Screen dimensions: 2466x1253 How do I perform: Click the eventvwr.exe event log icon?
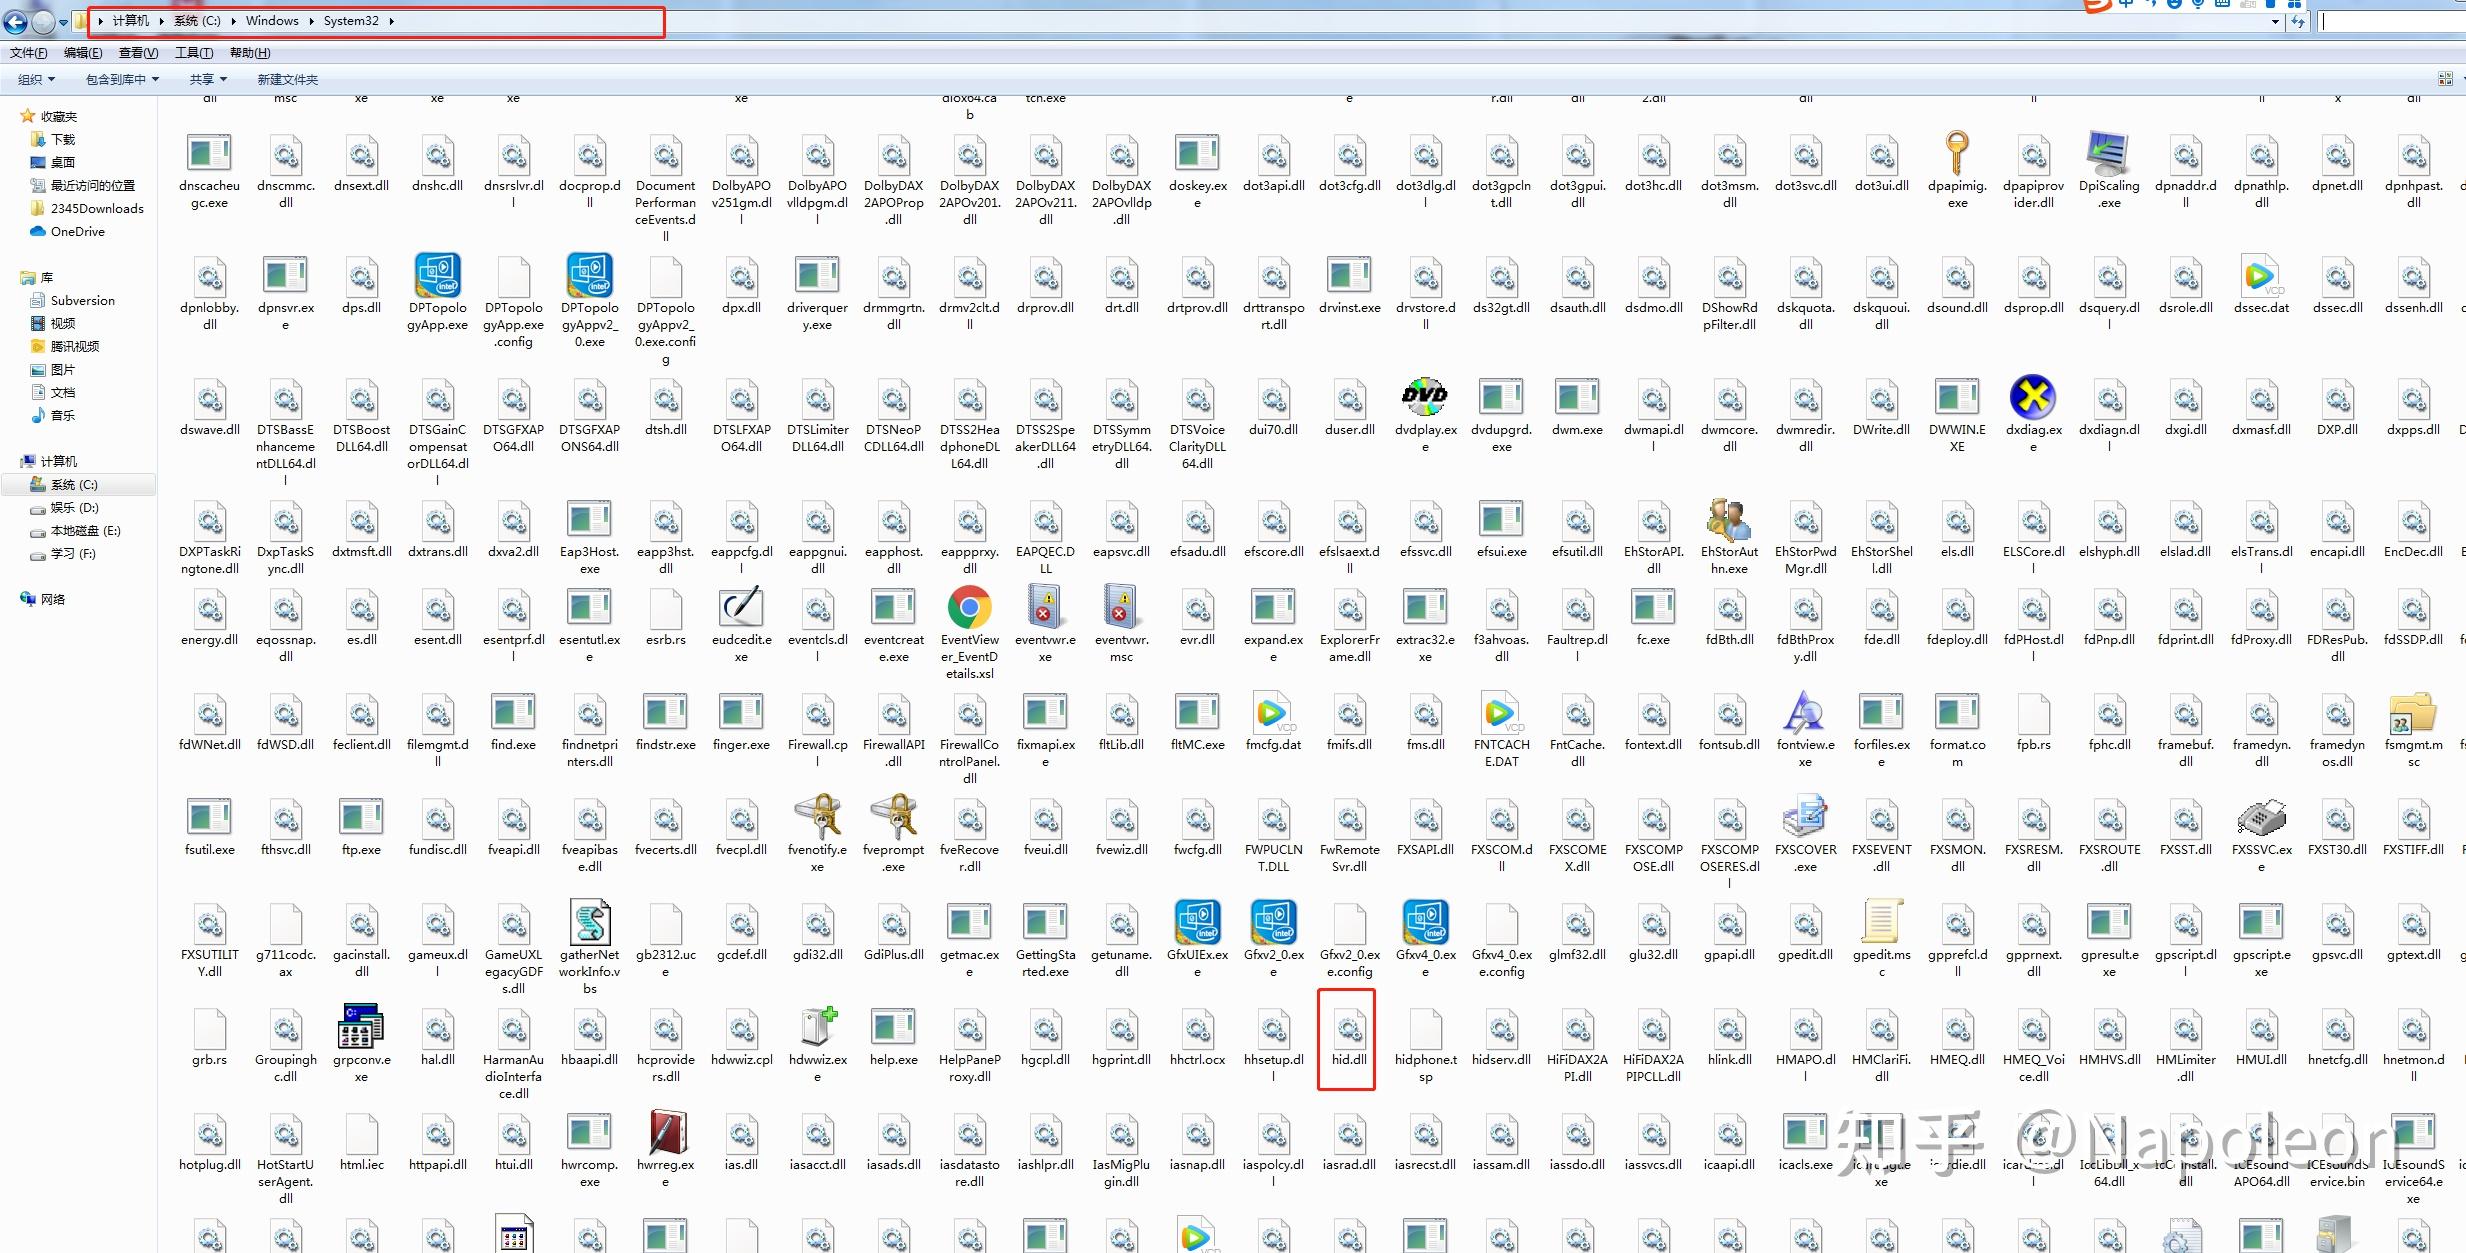coord(1045,607)
